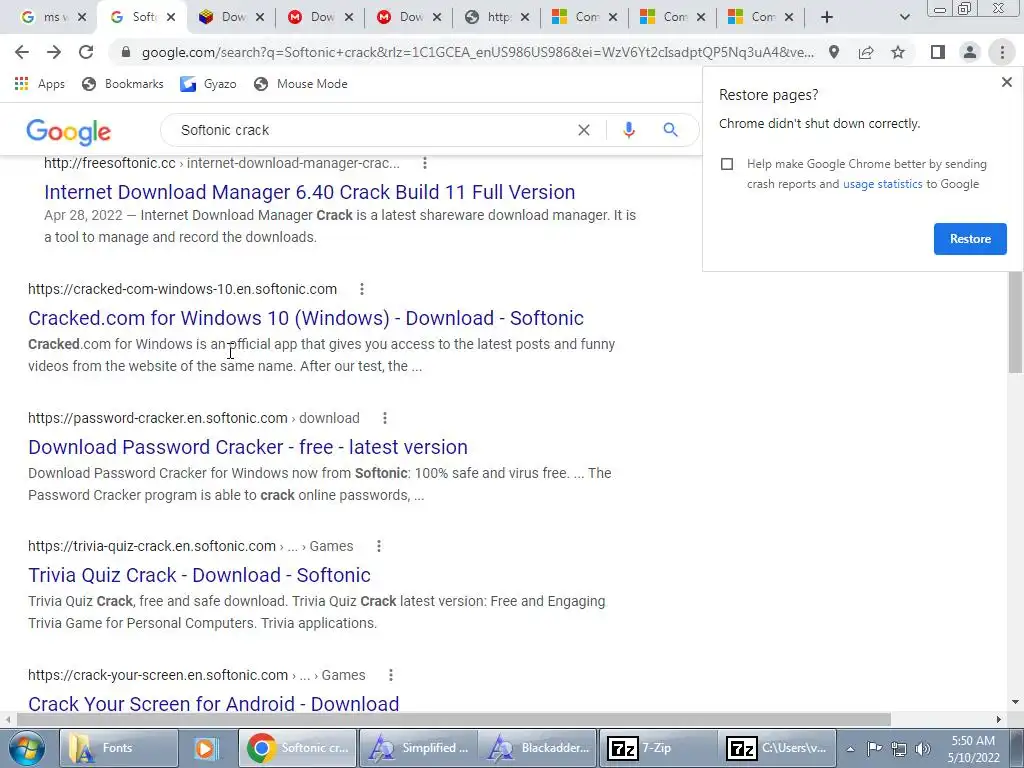Open the Mouse Mode bookmark

point(301,84)
